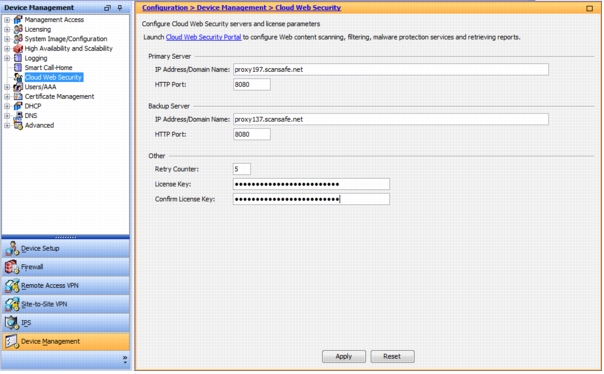Click the IPS shield icon
Screen dimensions: 604x374
coord(12,323)
